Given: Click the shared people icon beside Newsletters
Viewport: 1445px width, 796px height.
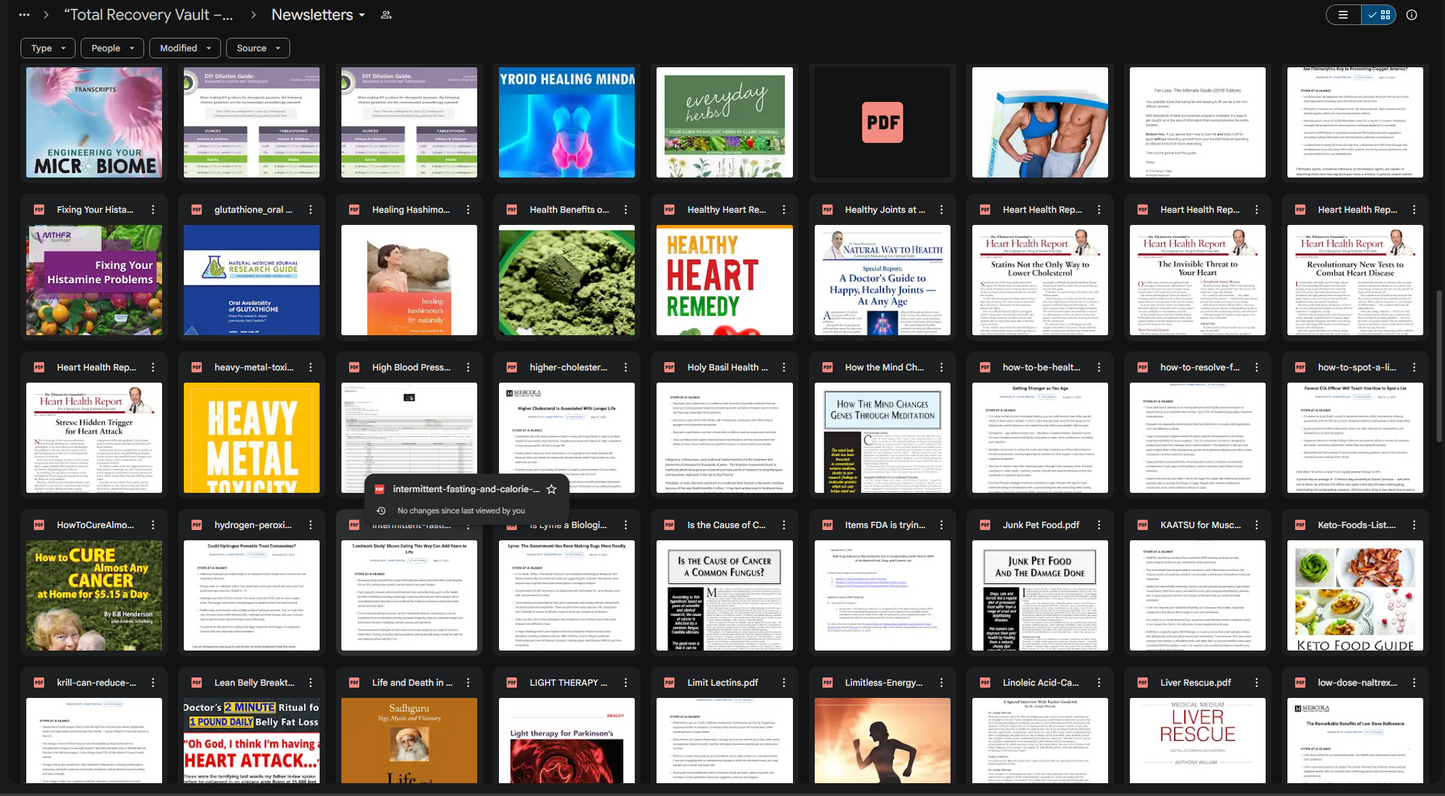Looking at the screenshot, I should [387, 15].
